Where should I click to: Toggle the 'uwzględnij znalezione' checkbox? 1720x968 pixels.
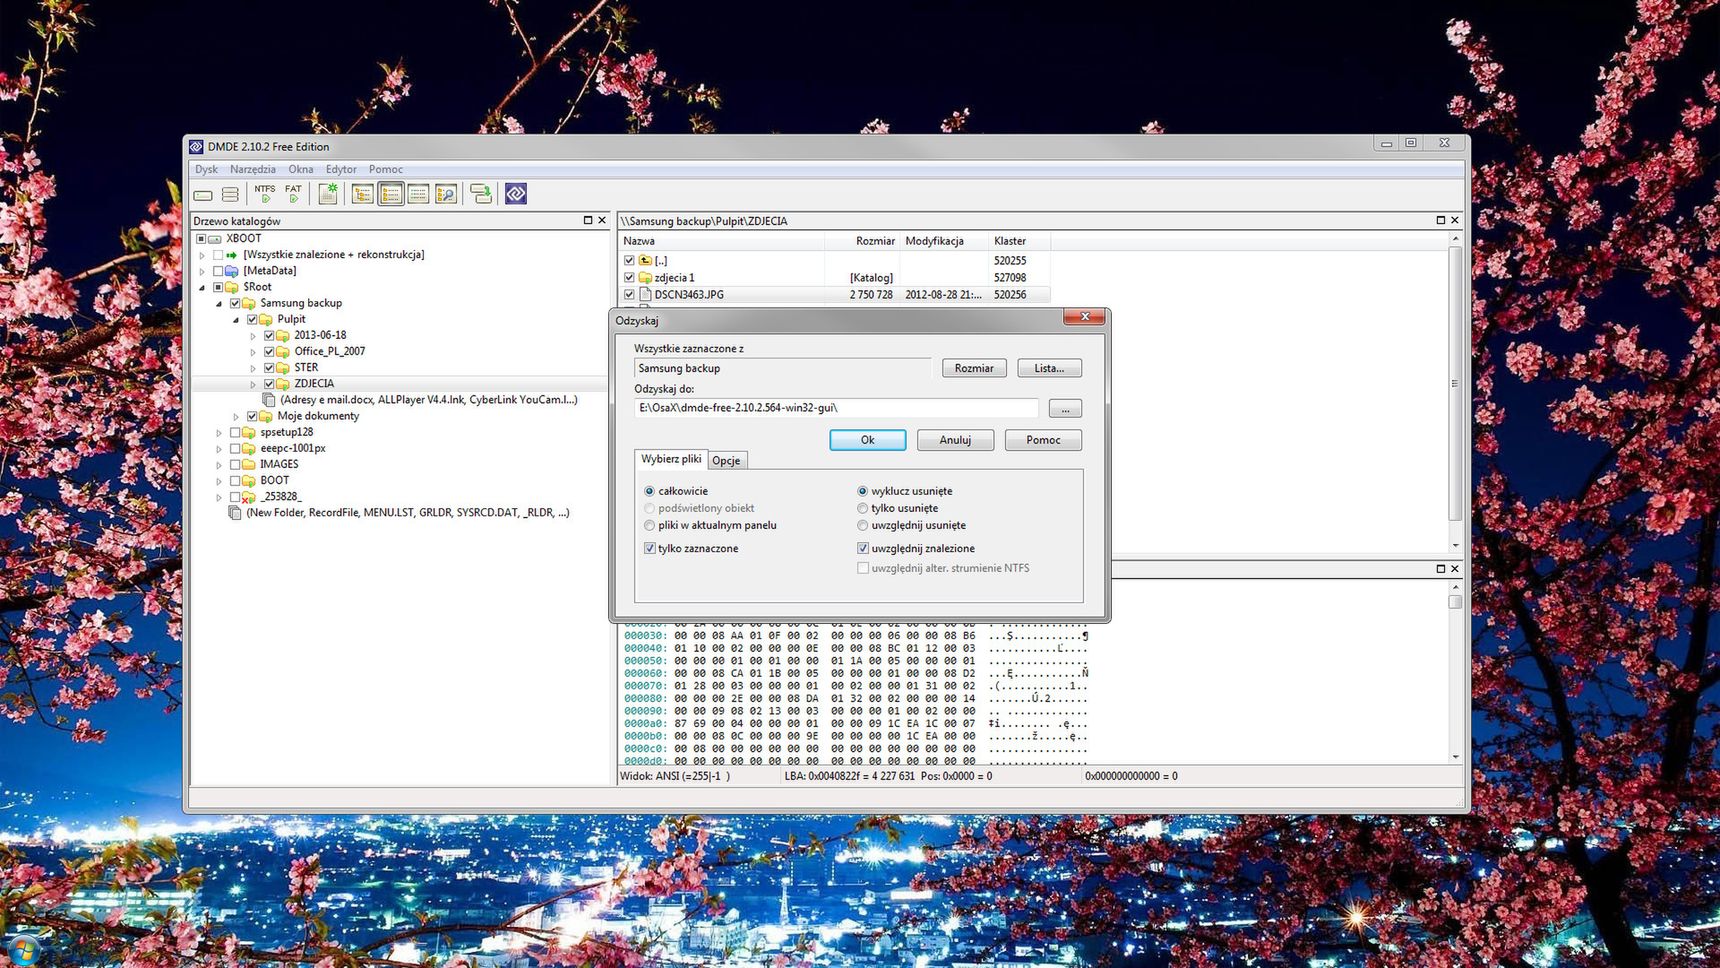[x=863, y=548]
